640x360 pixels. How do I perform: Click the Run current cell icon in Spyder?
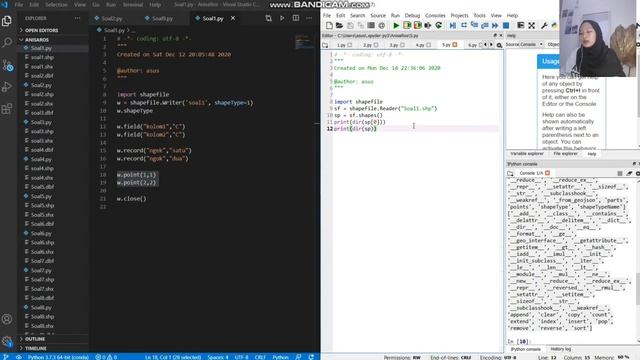click(407, 25)
